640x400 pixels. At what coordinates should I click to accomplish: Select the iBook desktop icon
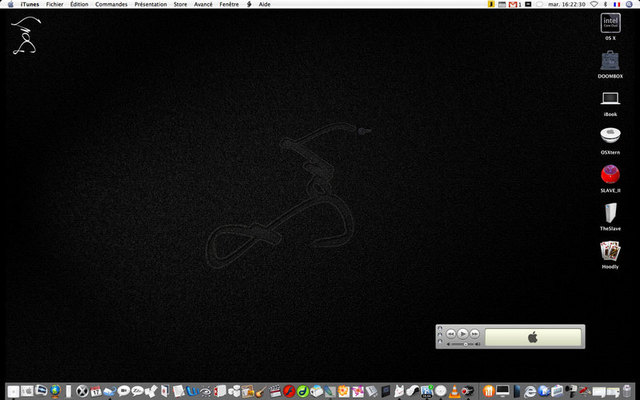coord(610,98)
